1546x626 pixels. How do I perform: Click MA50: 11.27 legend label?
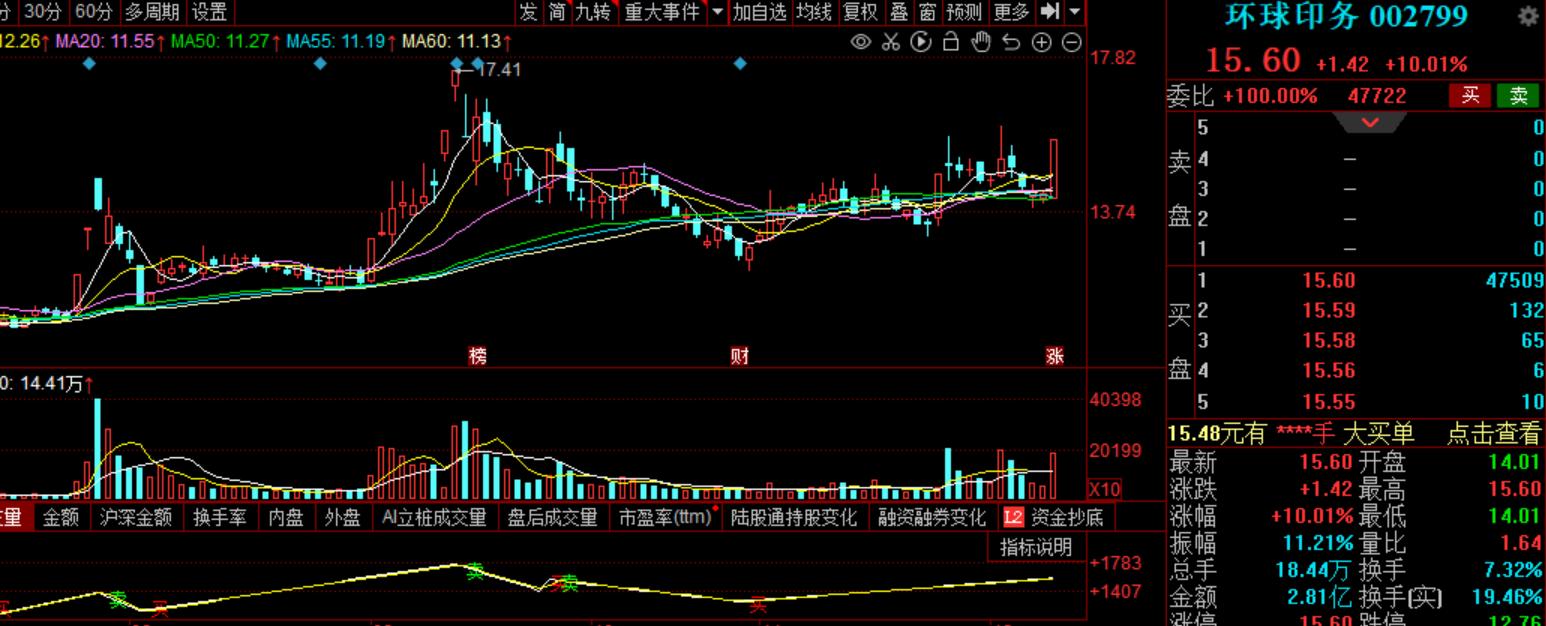point(220,42)
